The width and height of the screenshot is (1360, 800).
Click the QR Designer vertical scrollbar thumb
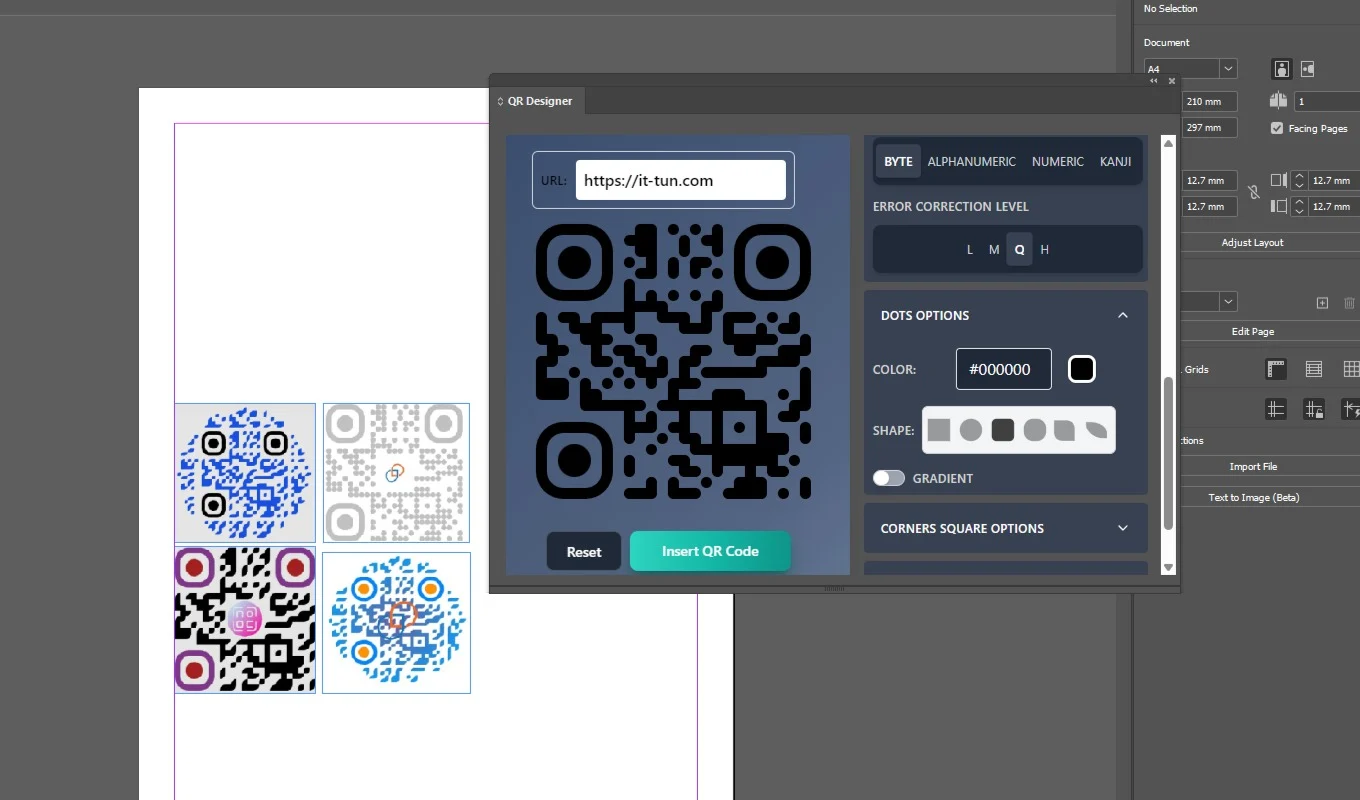coord(1167,453)
